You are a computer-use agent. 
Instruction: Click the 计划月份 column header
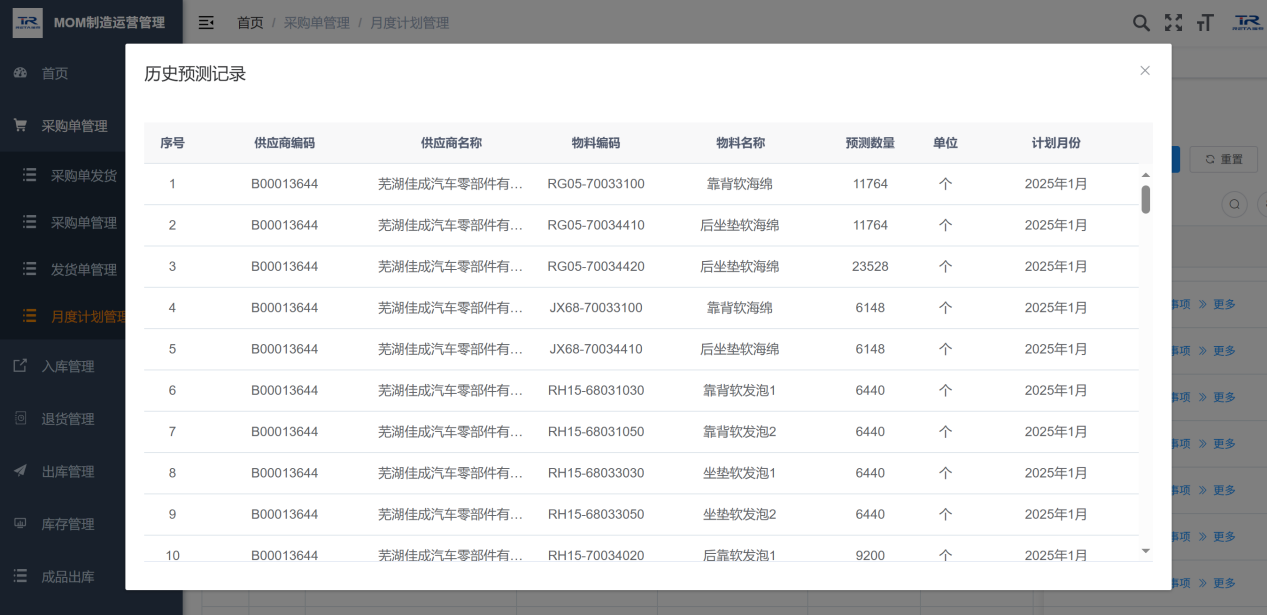[1056, 143]
